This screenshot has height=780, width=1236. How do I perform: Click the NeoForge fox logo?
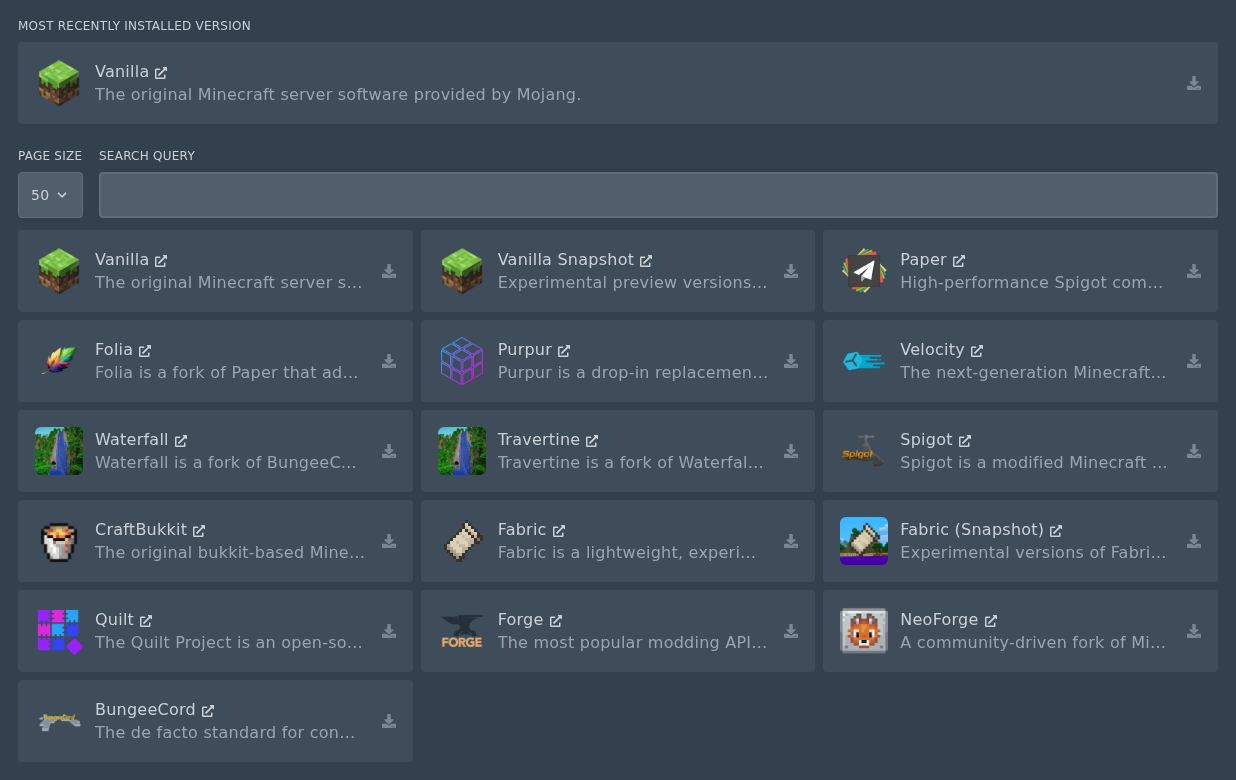pos(864,631)
